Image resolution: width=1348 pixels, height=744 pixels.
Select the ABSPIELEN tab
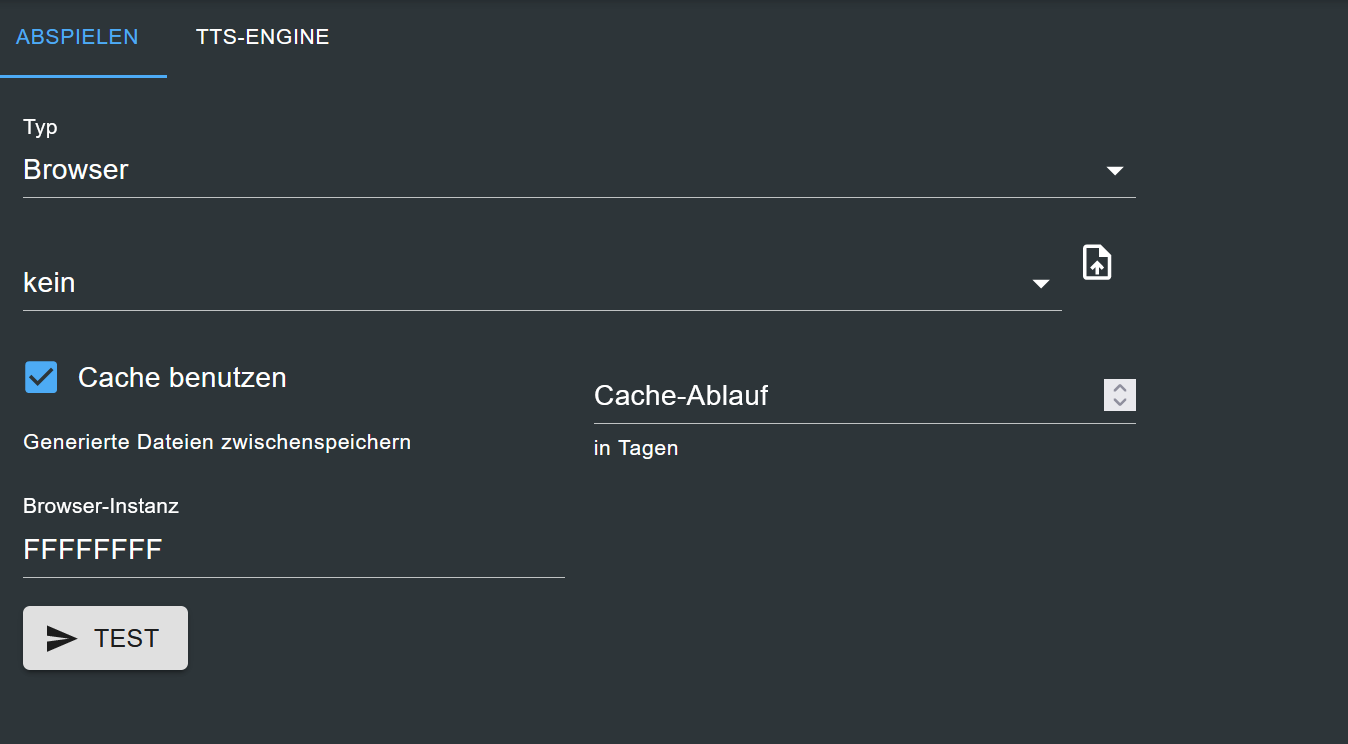(x=77, y=37)
